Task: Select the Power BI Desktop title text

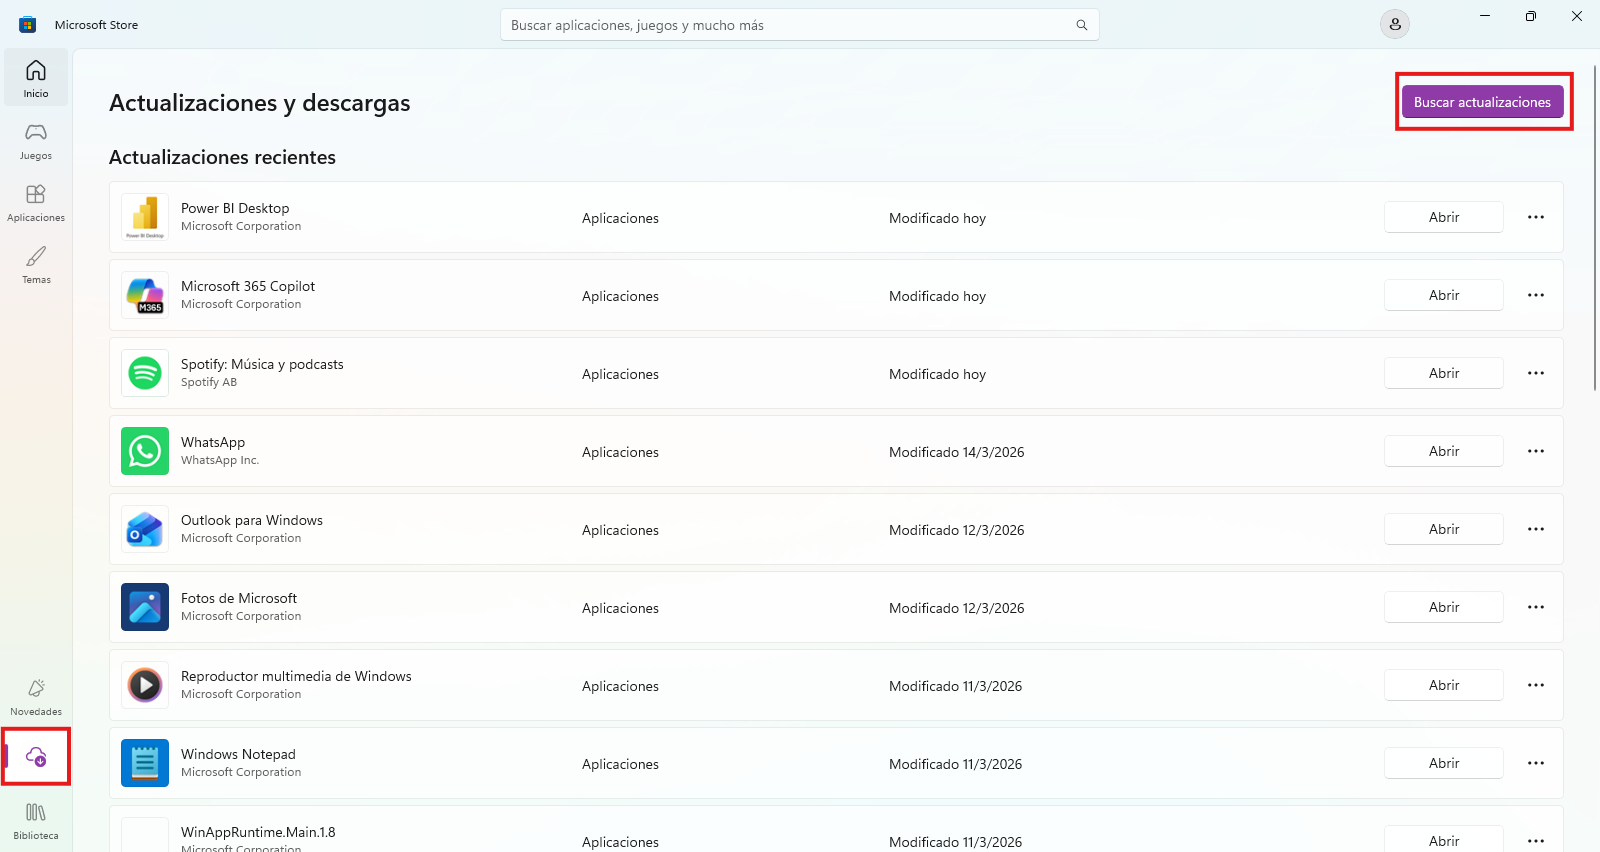Action: 235,208
